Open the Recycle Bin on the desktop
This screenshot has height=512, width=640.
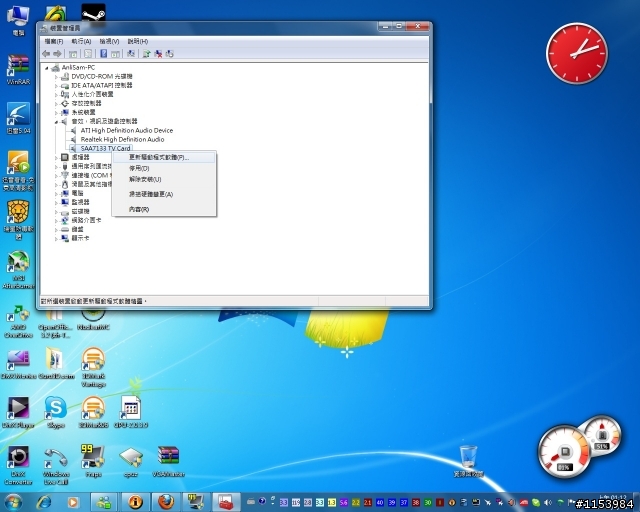(x=468, y=461)
